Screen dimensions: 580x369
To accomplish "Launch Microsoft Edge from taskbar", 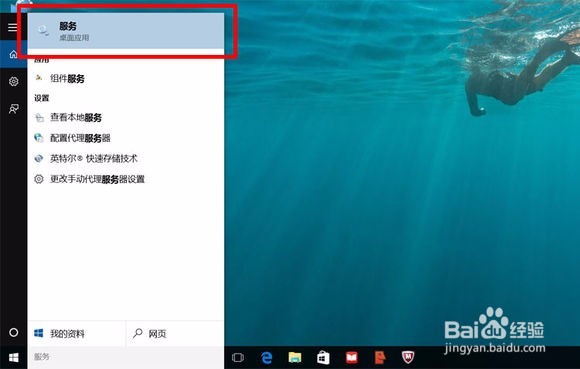I will point(266,358).
